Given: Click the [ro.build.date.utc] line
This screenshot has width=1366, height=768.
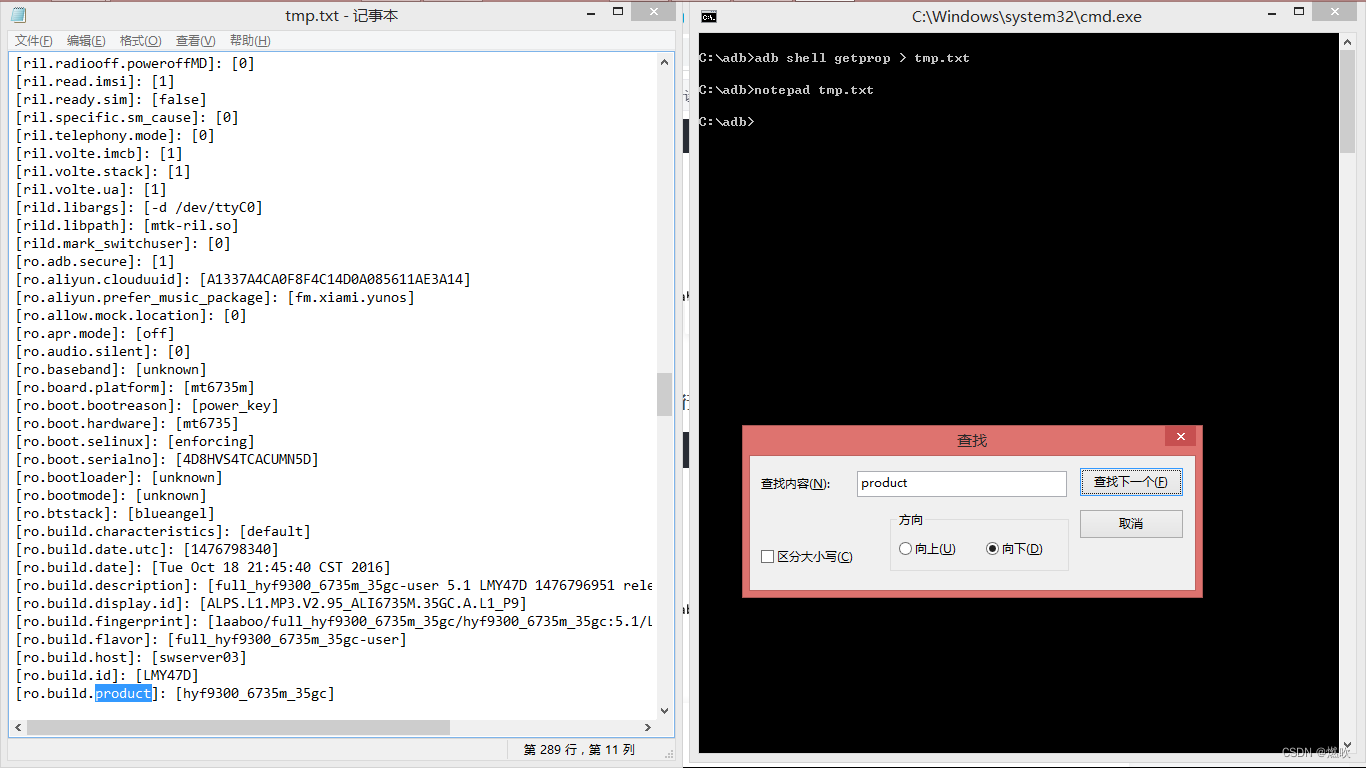Looking at the screenshot, I should point(147,549).
